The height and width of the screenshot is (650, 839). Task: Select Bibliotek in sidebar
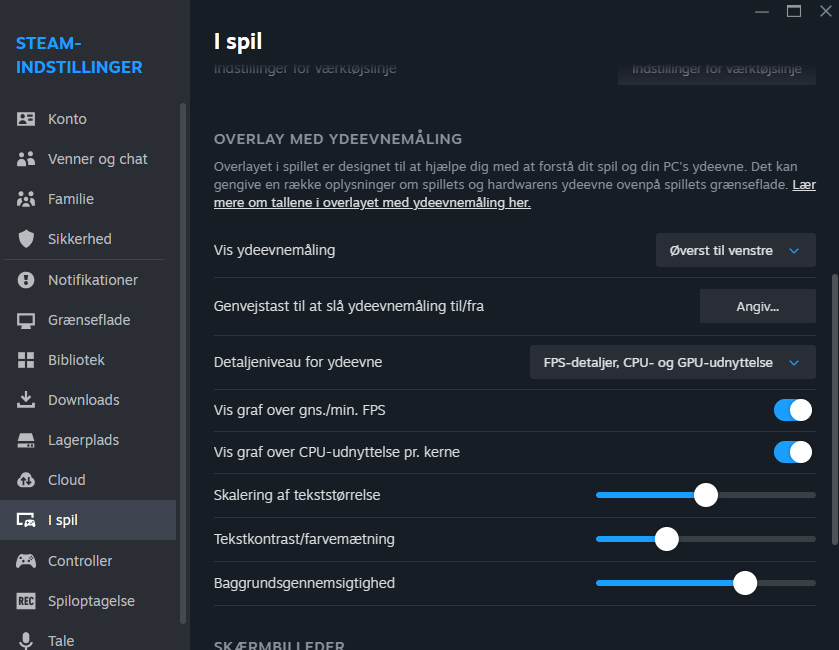coord(88,360)
